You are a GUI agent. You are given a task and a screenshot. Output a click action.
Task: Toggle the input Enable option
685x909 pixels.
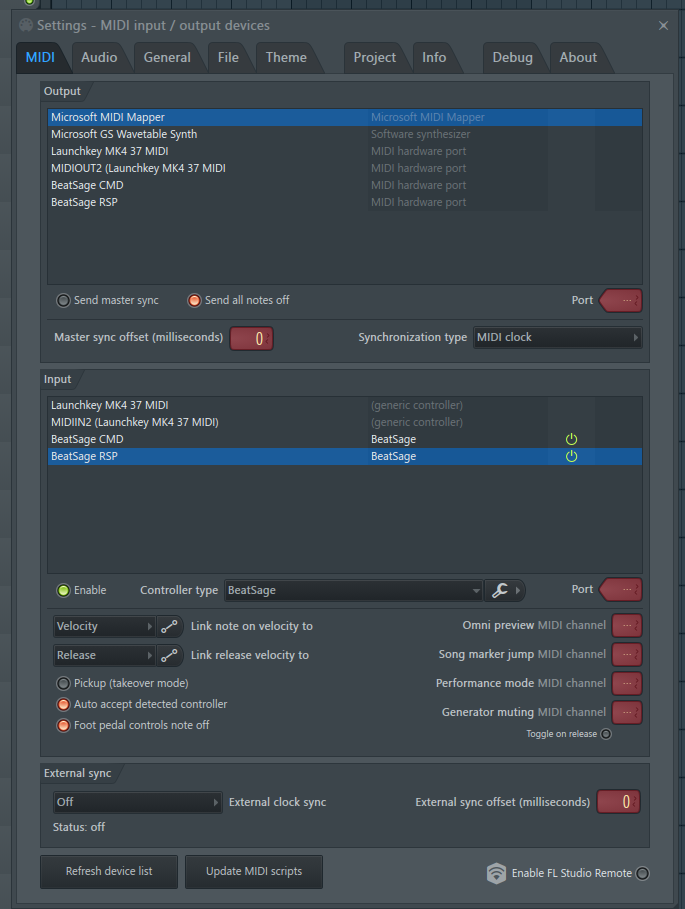pyautogui.click(x=63, y=590)
